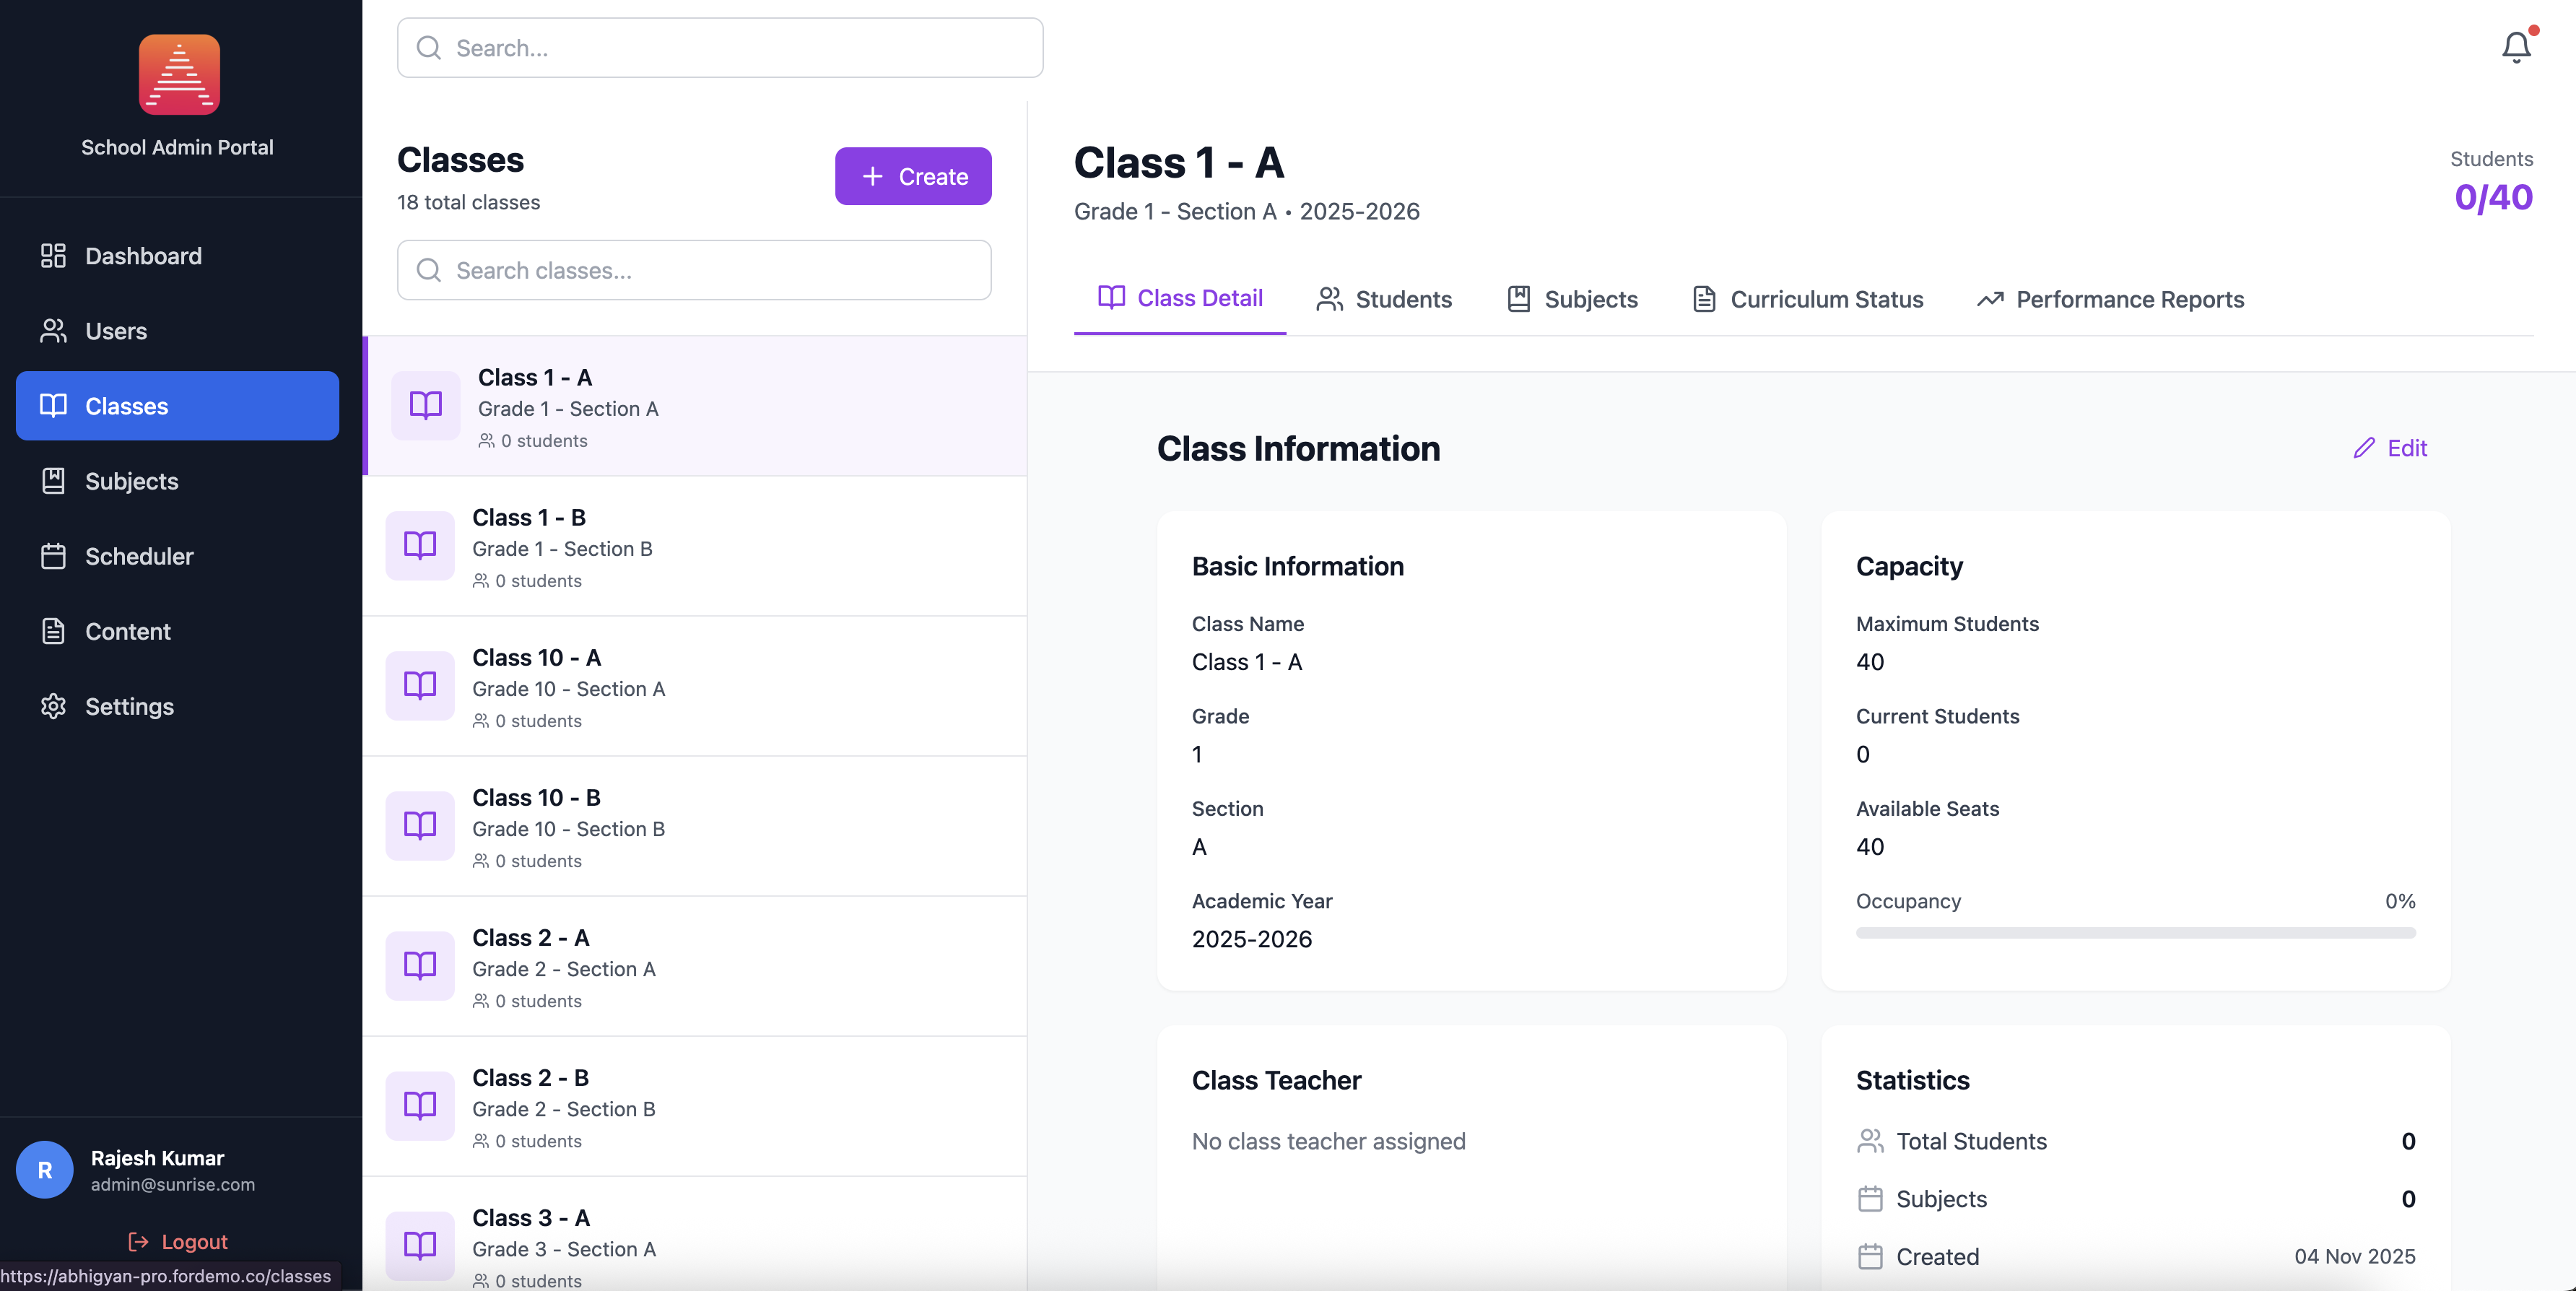Click the Rajesh Kumar avatar circle
This screenshot has height=1291, width=2576.
pos(45,1170)
